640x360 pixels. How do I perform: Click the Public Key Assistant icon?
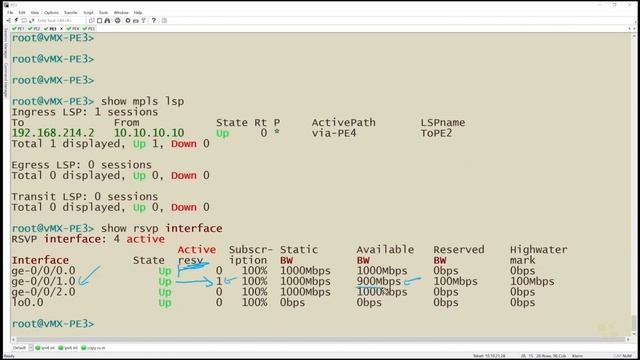point(143,20)
